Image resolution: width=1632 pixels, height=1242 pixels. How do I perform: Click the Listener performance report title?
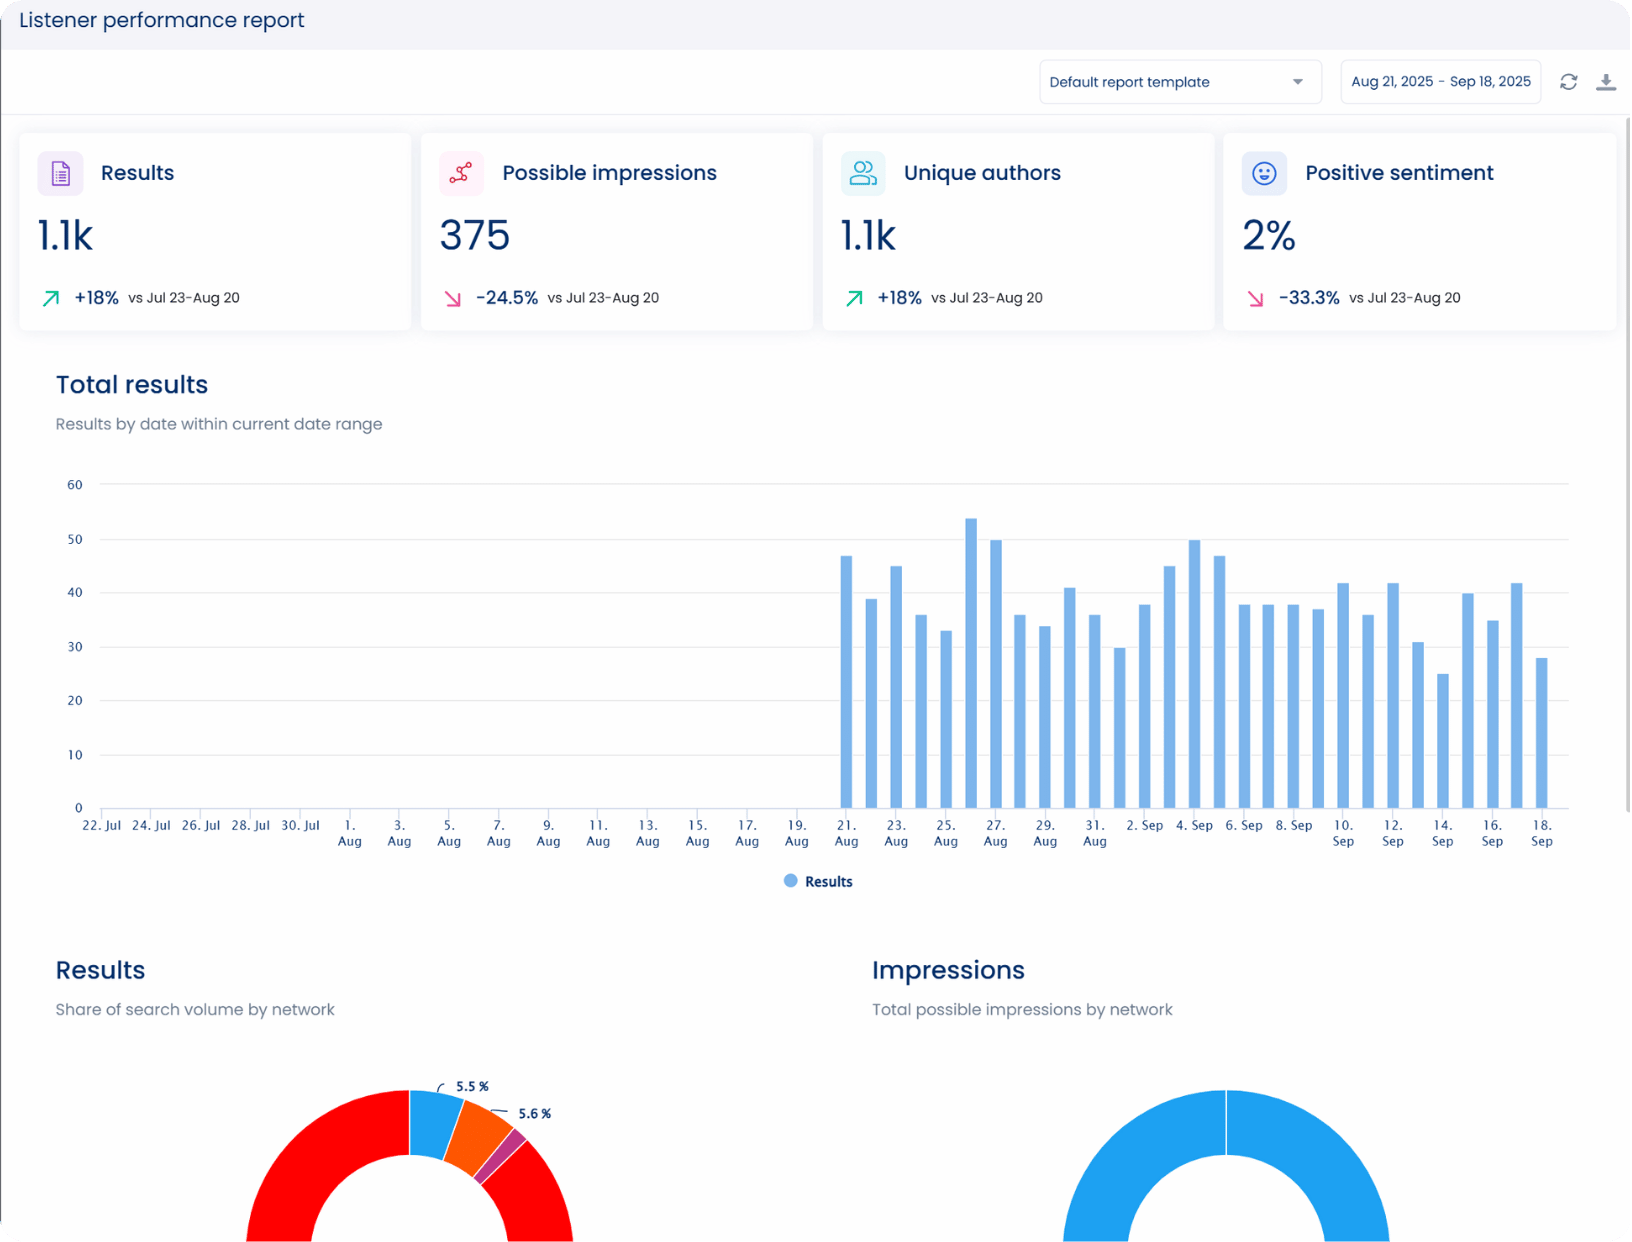point(161,20)
